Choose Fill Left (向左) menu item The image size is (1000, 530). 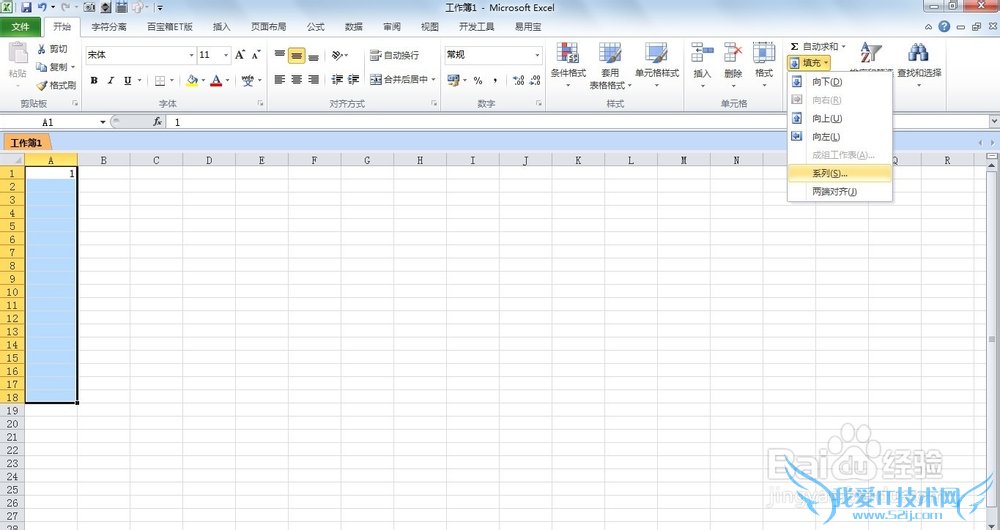tap(840, 136)
